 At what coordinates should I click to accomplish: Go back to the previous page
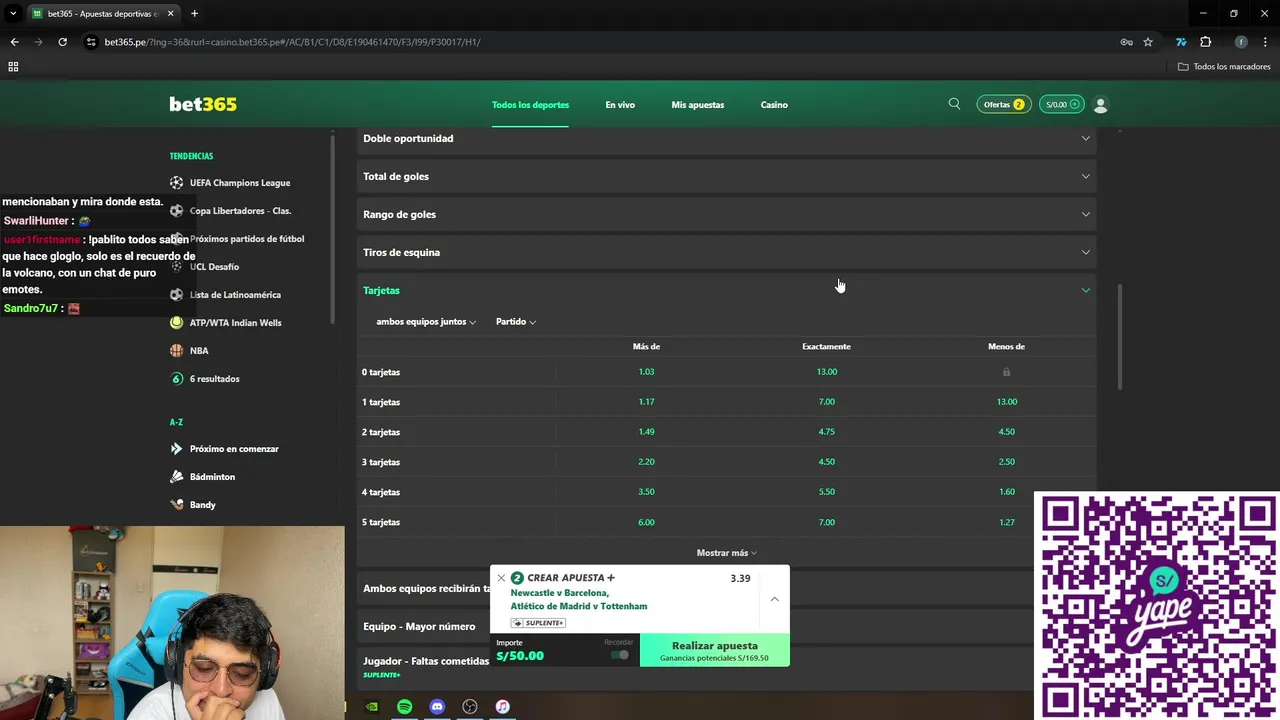click(14, 42)
